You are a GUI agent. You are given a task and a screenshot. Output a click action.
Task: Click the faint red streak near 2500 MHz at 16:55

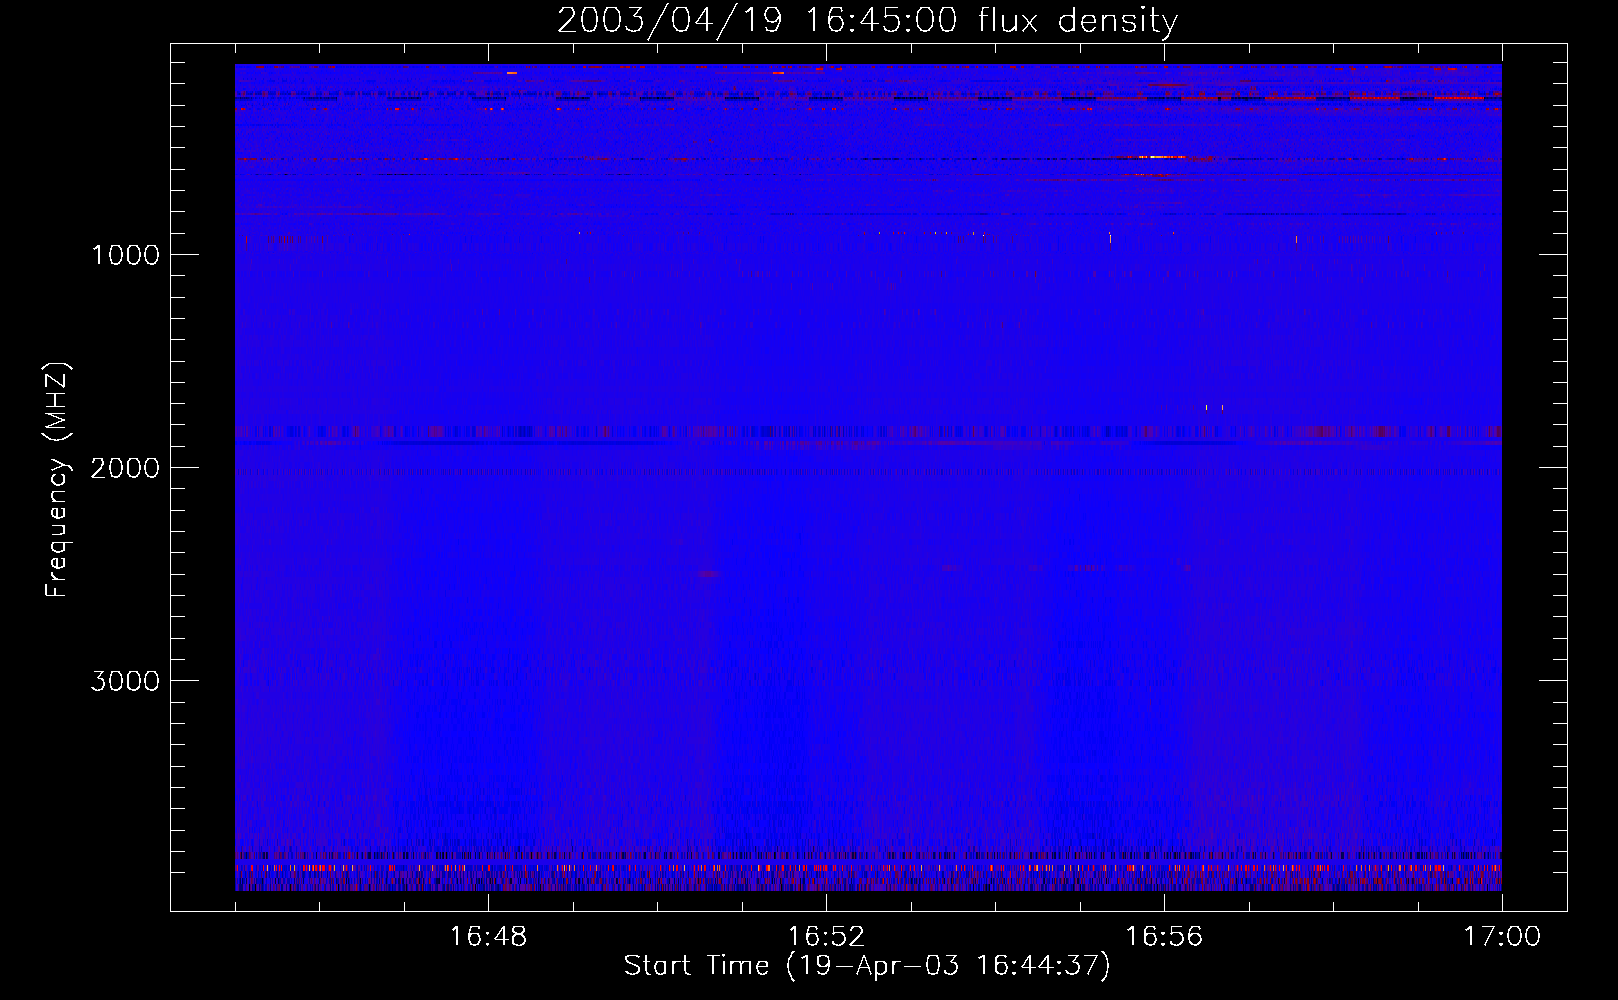click(1085, 568)
